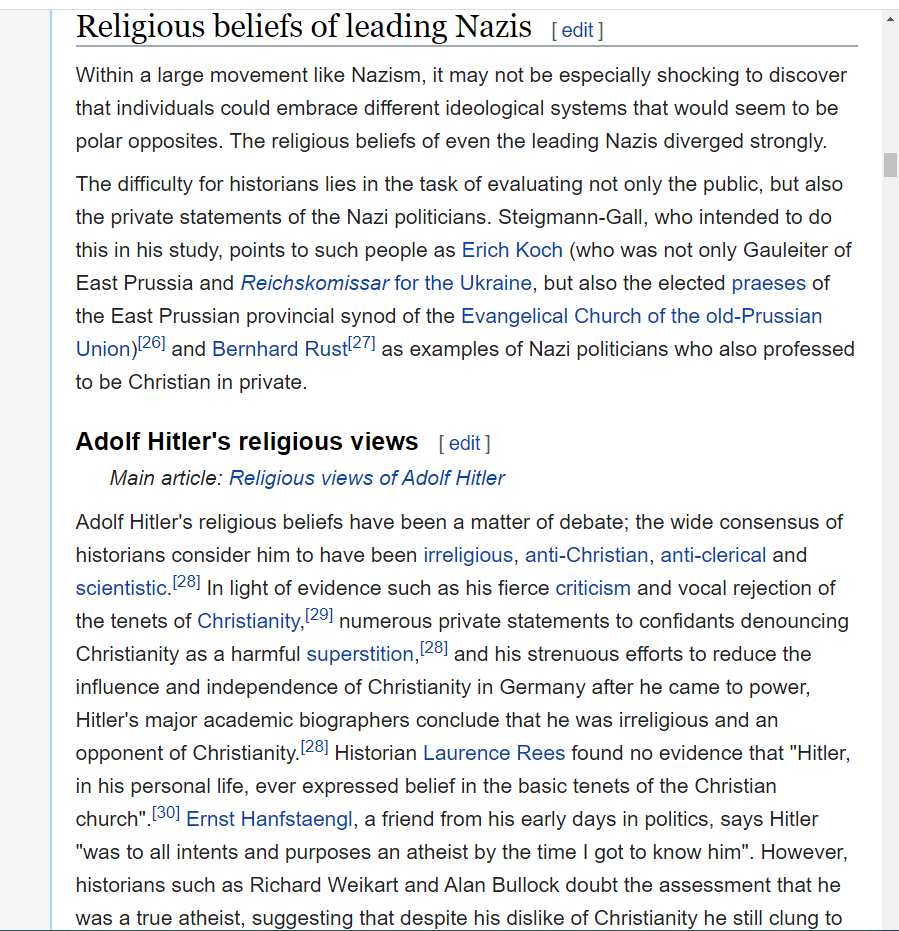Screen dimensions: 899x931
Task: Follow the irreligious link
Action: [x=468, y=555]
